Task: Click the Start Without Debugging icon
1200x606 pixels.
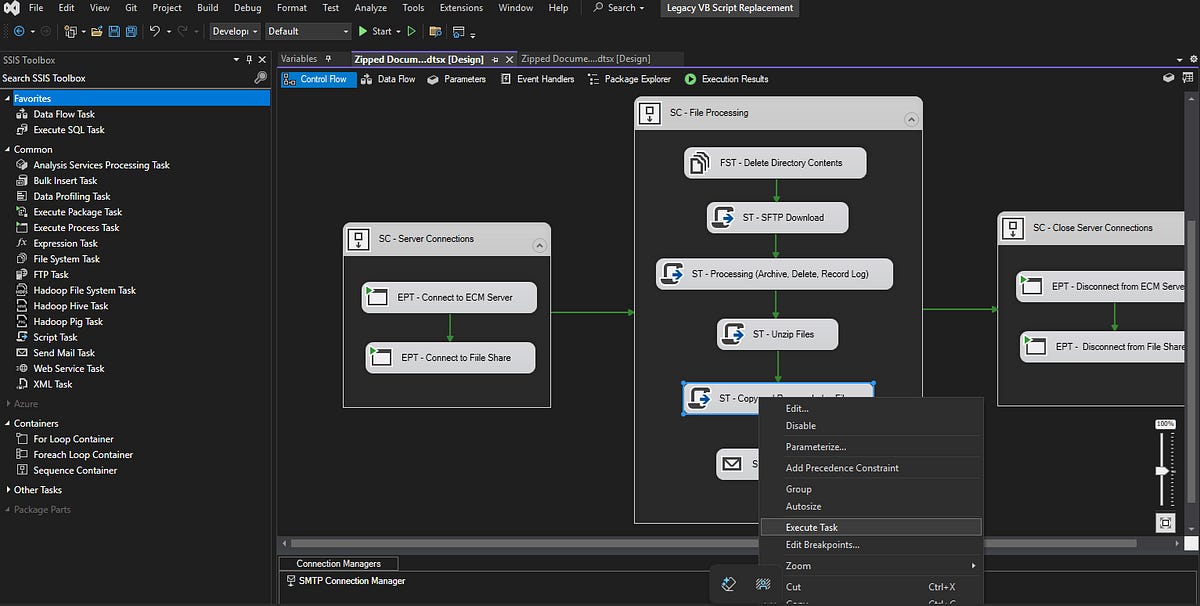Action: coord(411,32)
